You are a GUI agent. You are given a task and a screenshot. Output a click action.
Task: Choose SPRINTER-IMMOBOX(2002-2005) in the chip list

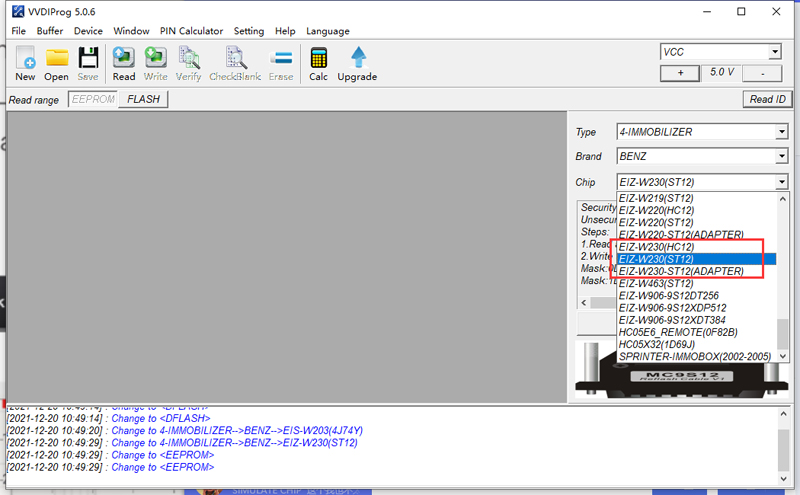coord(696,356)
